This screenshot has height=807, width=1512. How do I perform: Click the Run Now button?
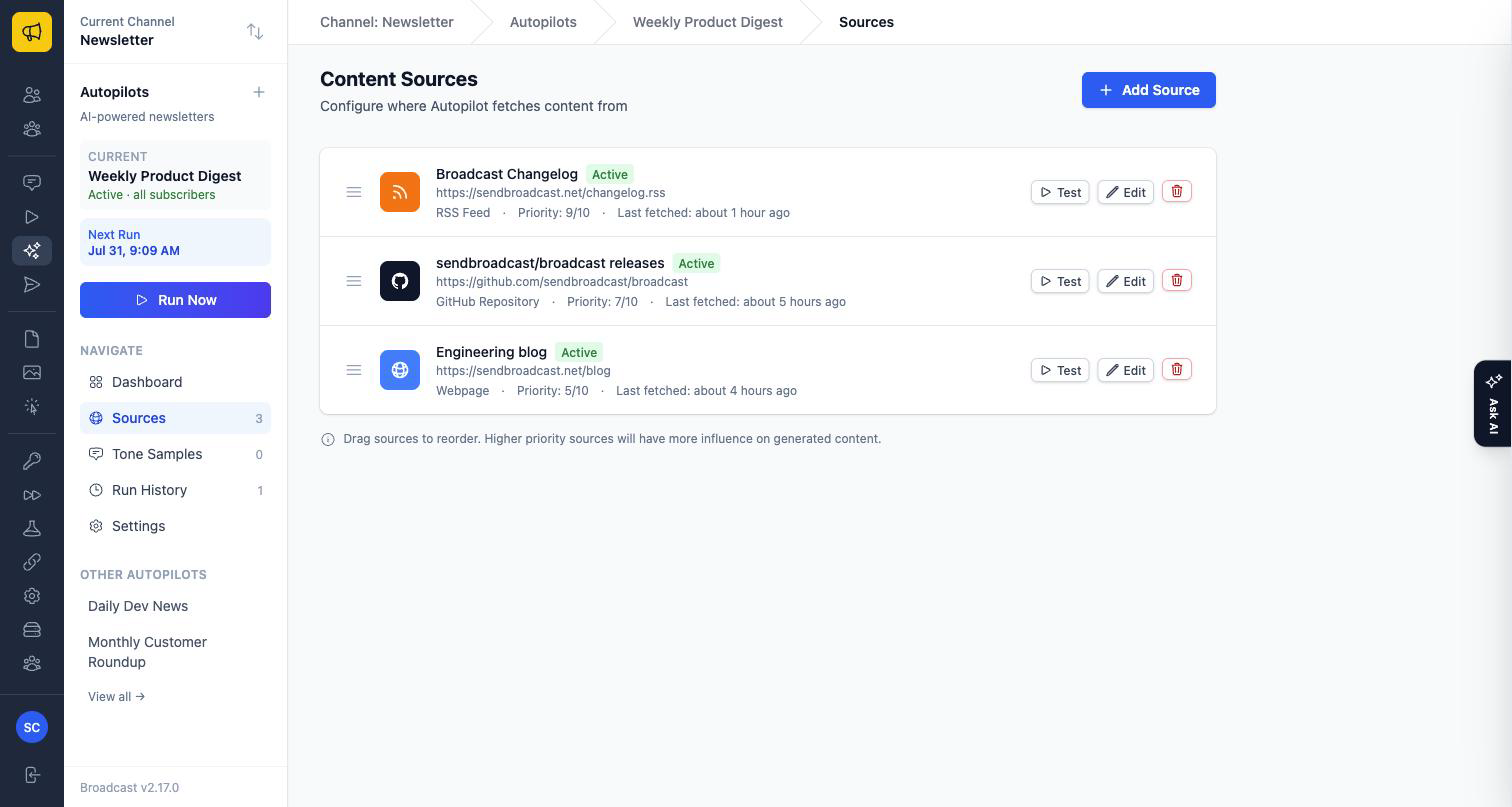click(175, 300)
